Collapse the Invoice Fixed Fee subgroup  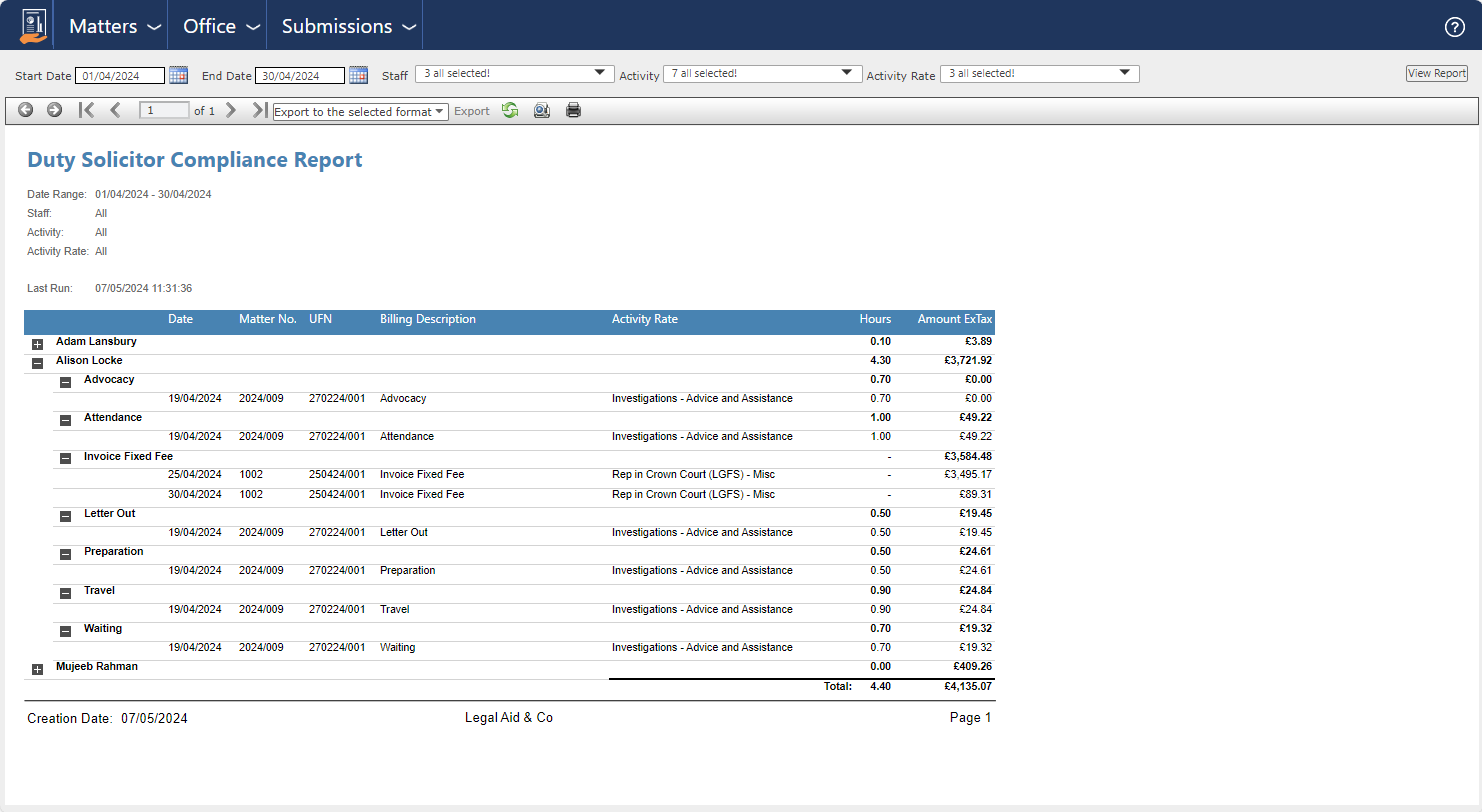tap(66, 459)
